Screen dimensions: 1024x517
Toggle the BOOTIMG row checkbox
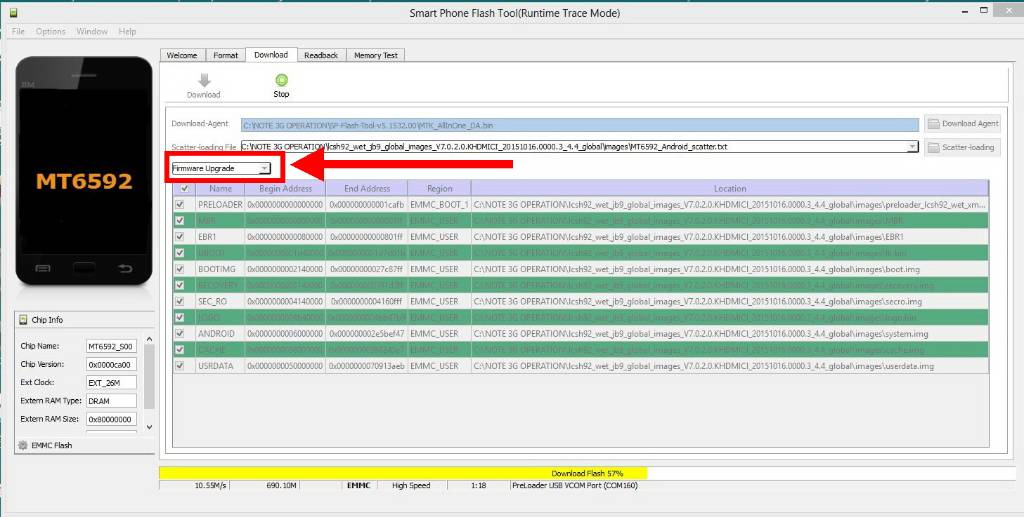pos(180,269)
